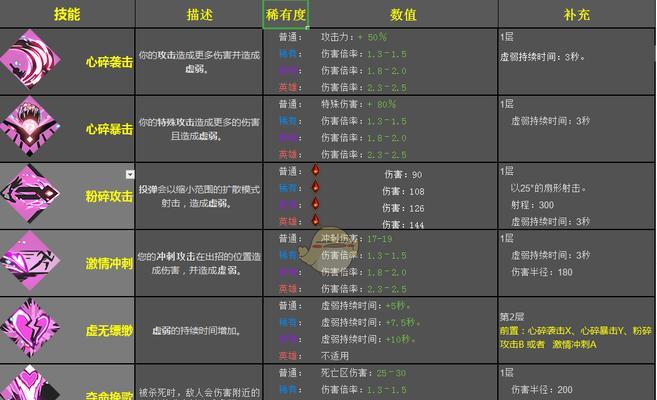Click the value 伤害:108

(403, 191)
